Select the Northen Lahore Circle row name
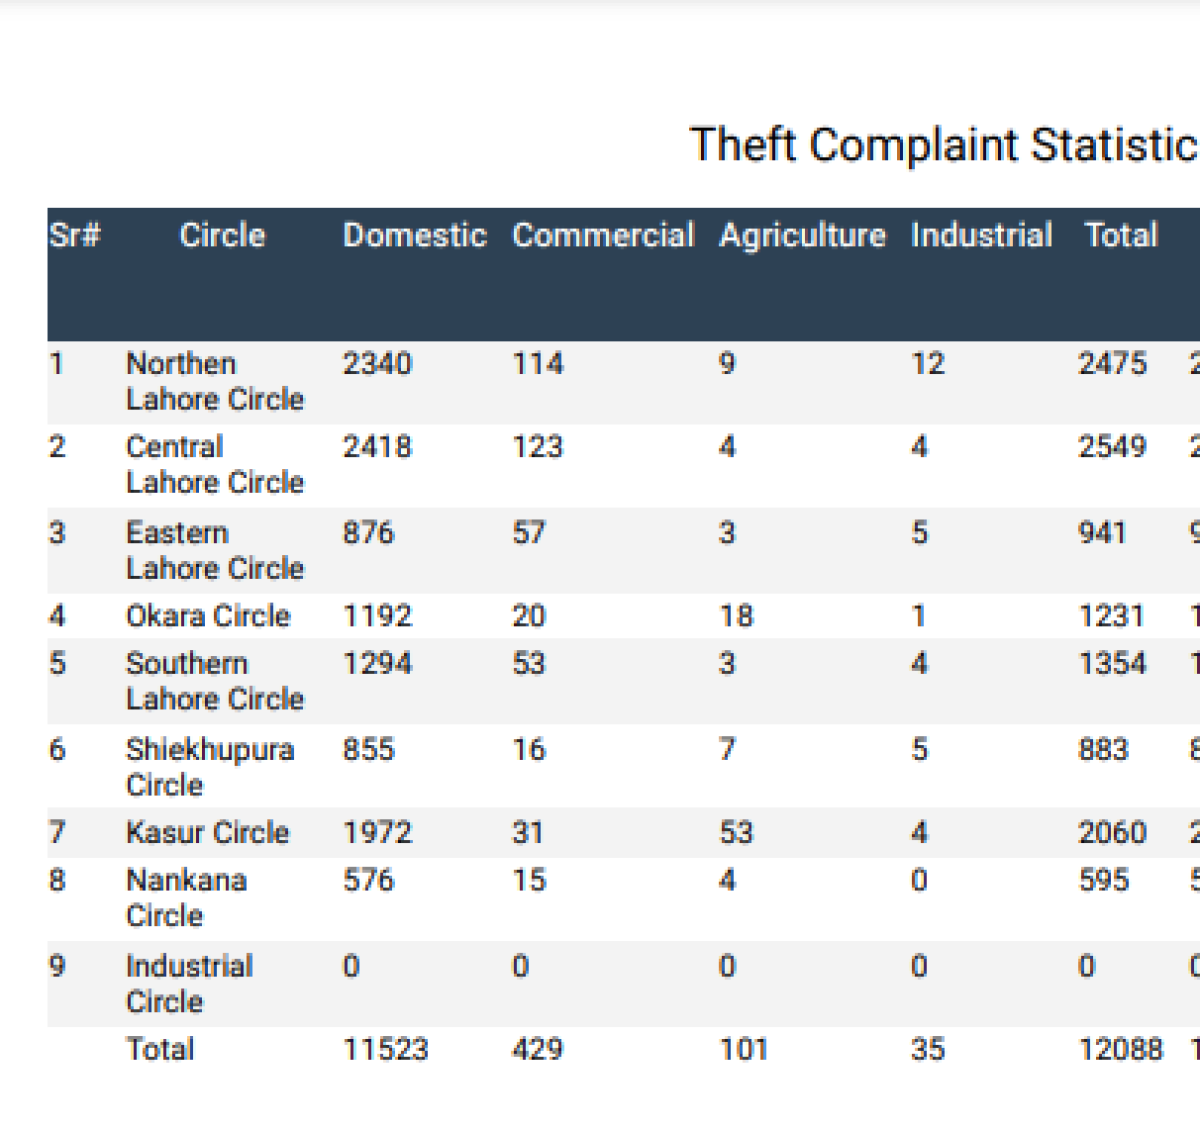The image size is (1200, 1131). pyautogui.click(x=215, y=381)
